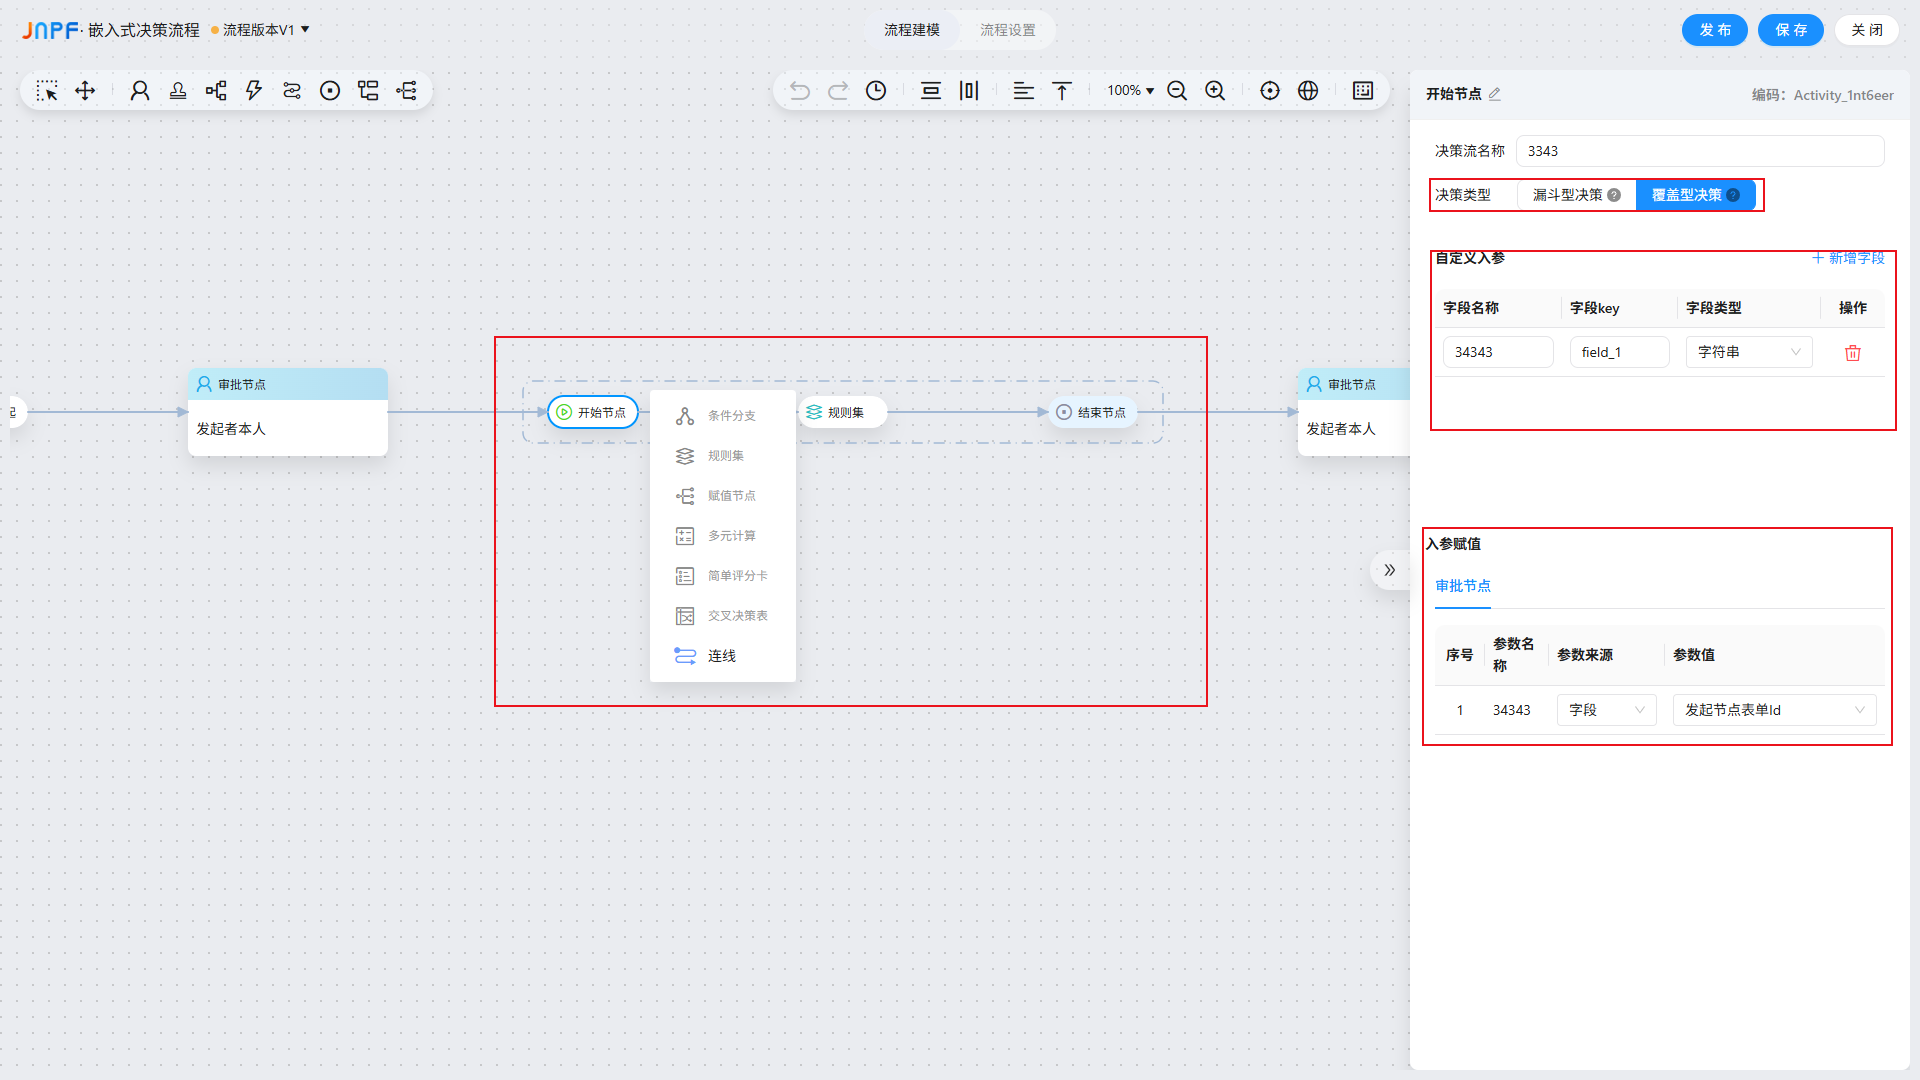1920x1080 pixels.
Task: Collapse the right properties panel
Action: tap(1389, 570)
